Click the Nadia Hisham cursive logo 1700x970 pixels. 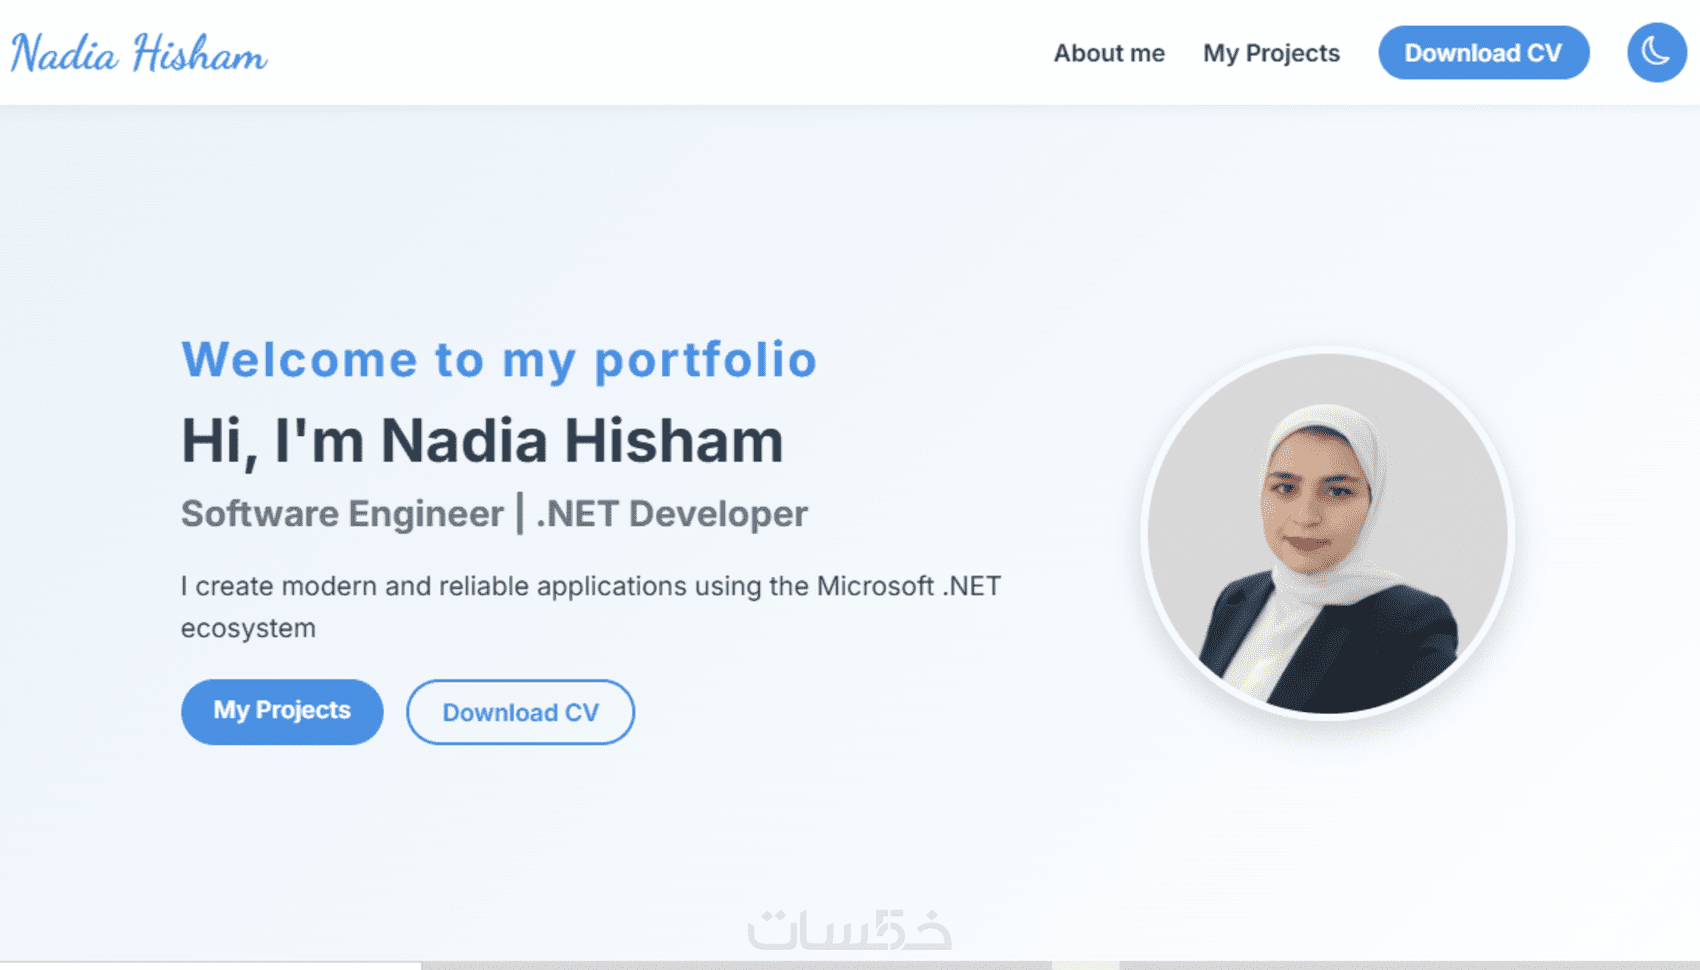tap(139, 54)
